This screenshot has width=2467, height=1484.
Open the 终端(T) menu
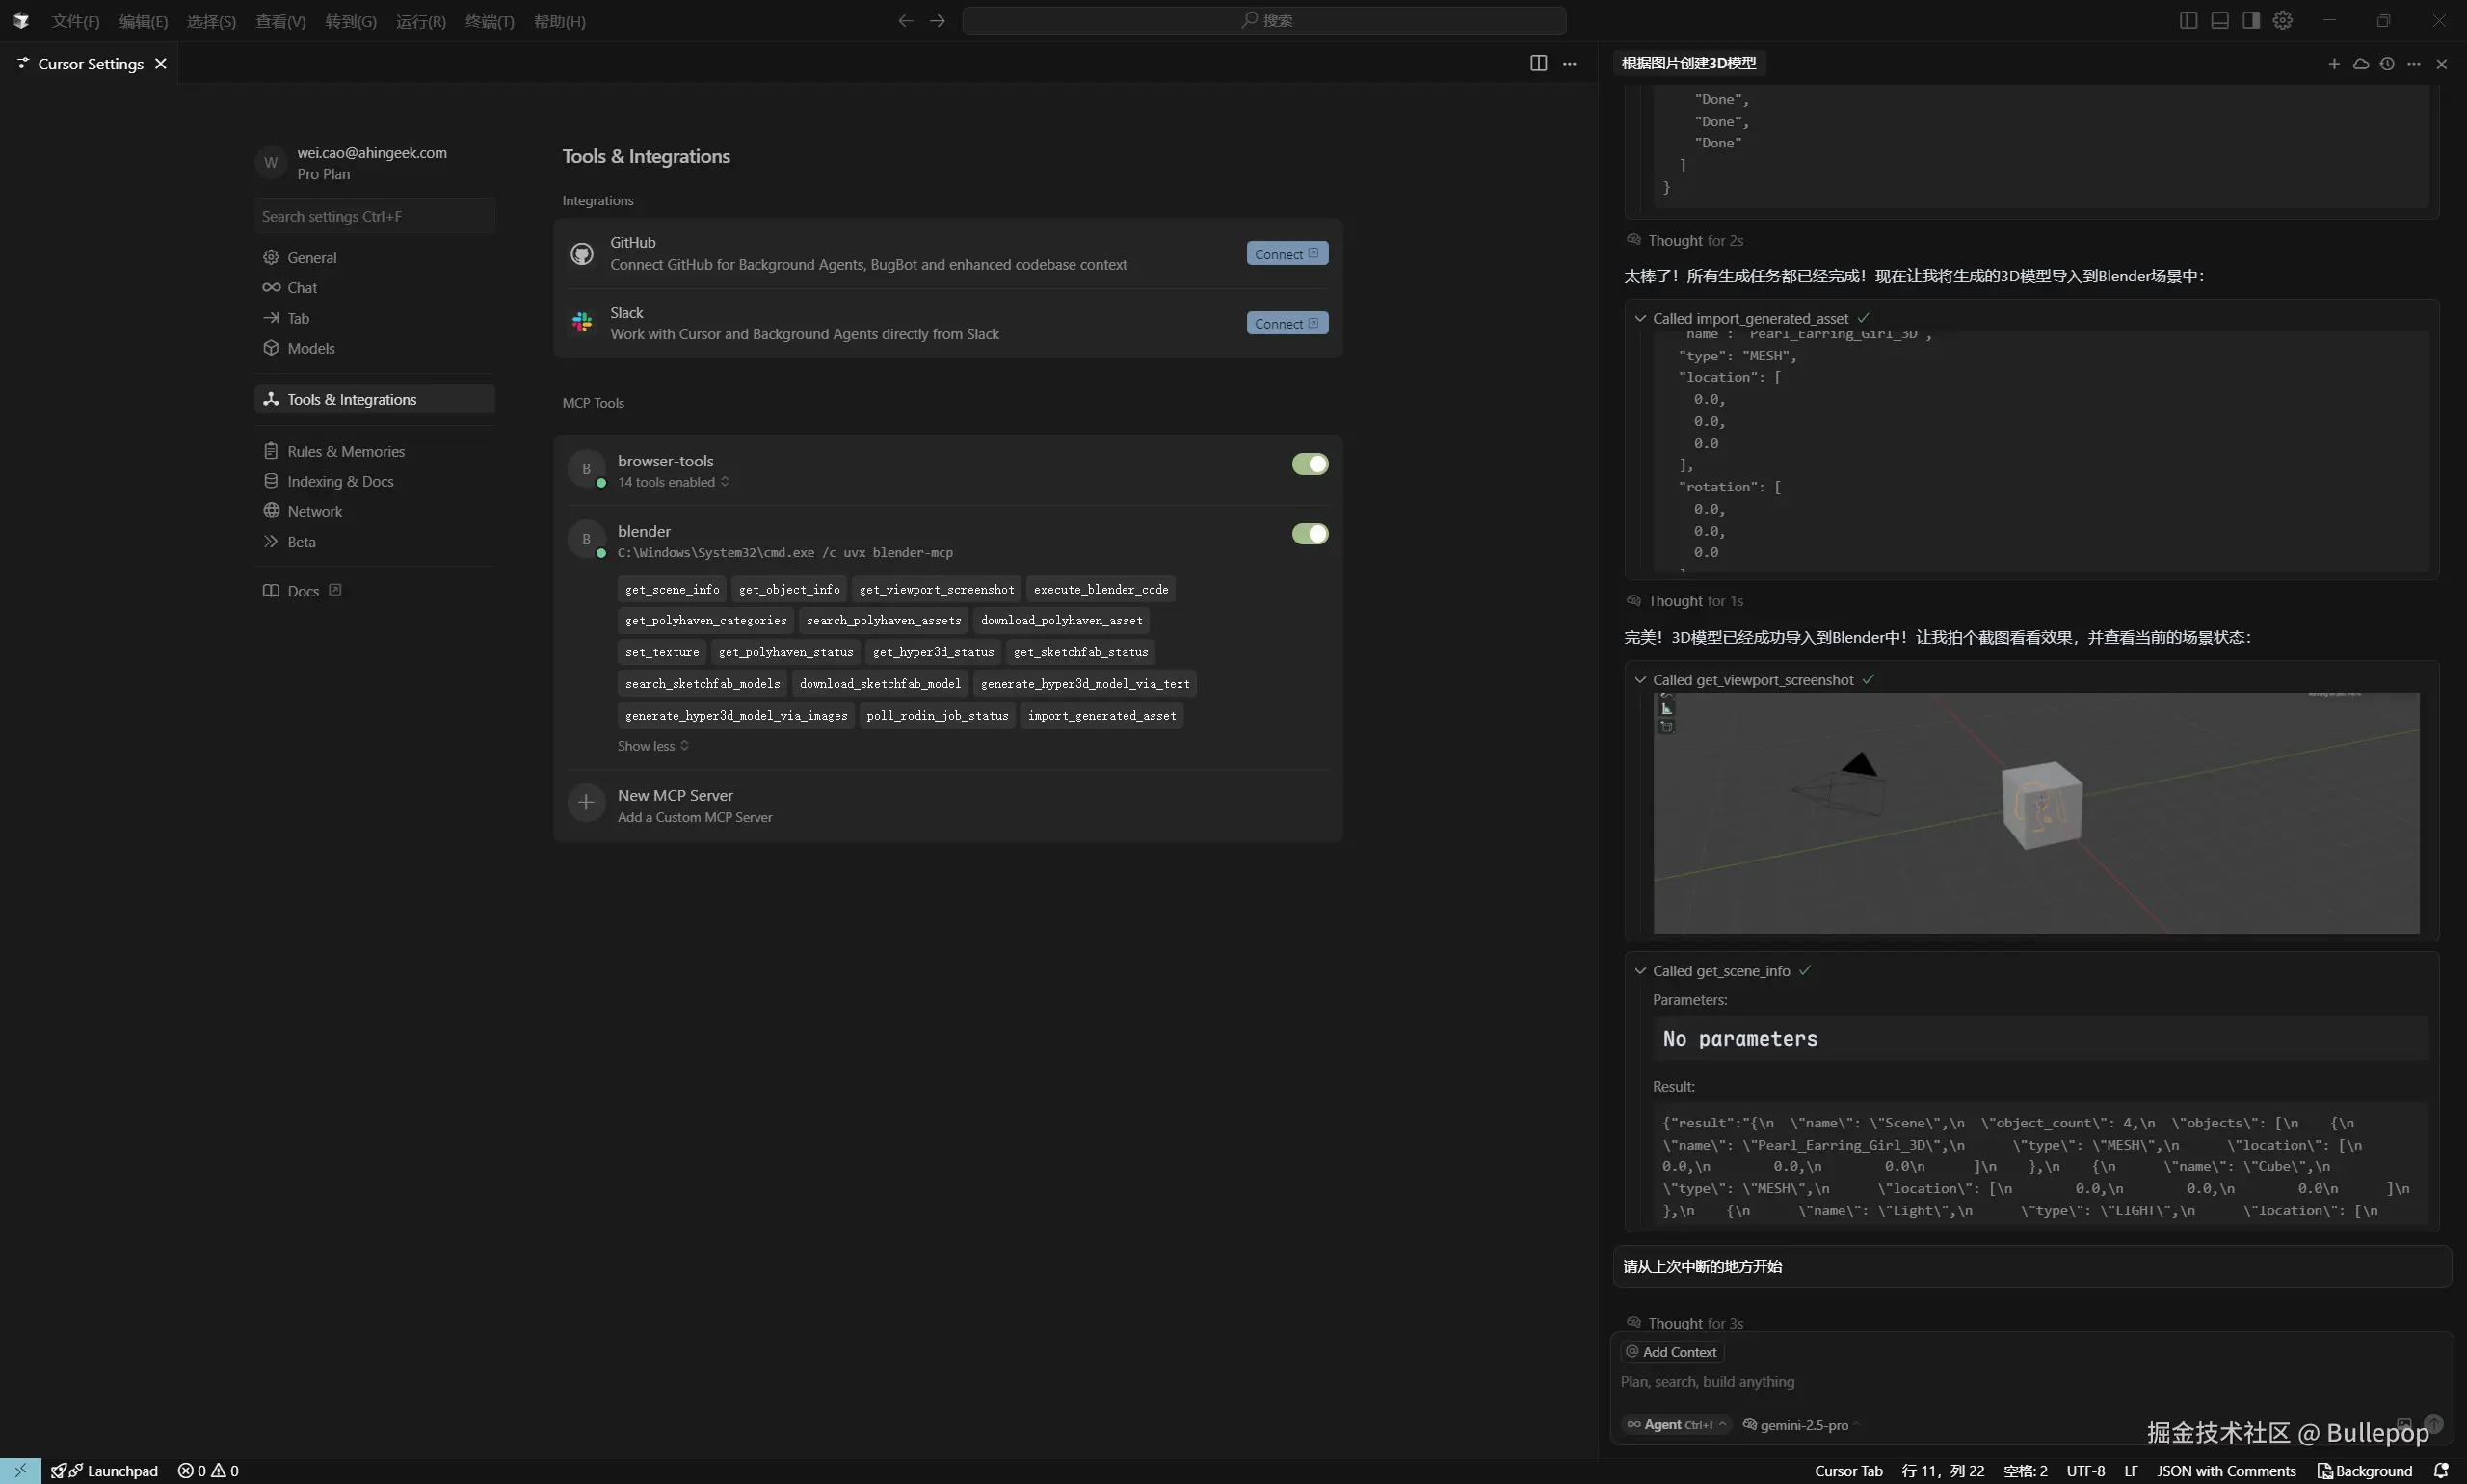pyautogui.click(x=489, y=21)
